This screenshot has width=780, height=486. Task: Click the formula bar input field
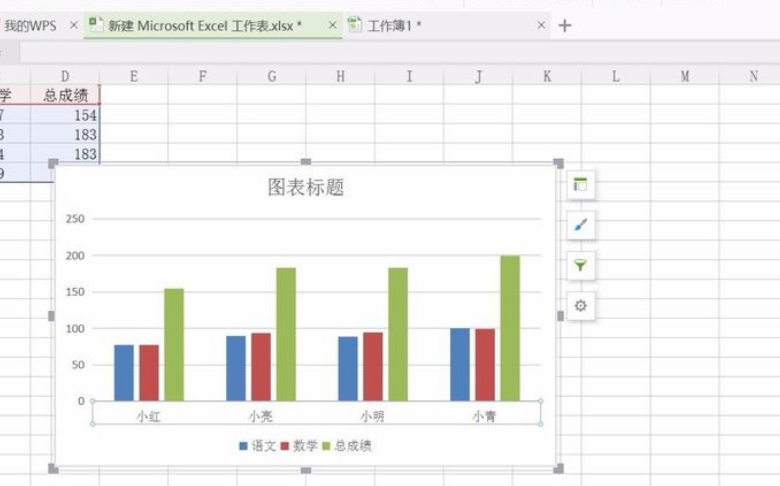399,52
